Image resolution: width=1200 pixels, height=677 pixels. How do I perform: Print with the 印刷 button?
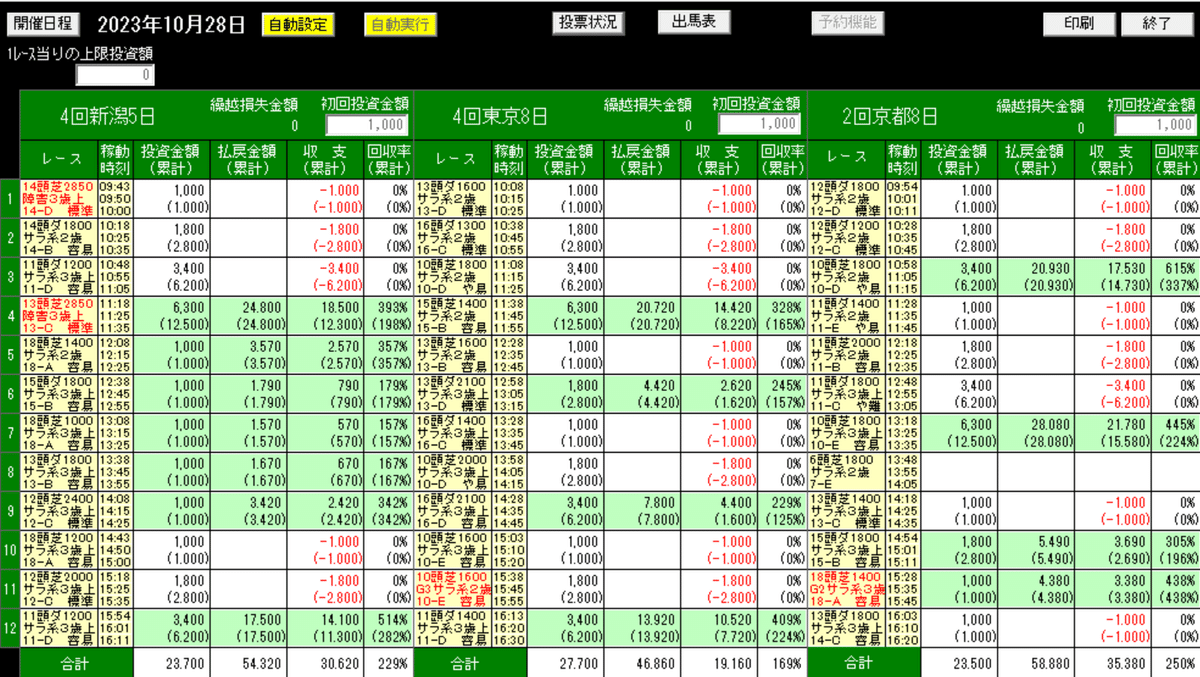coord(1079,24)
